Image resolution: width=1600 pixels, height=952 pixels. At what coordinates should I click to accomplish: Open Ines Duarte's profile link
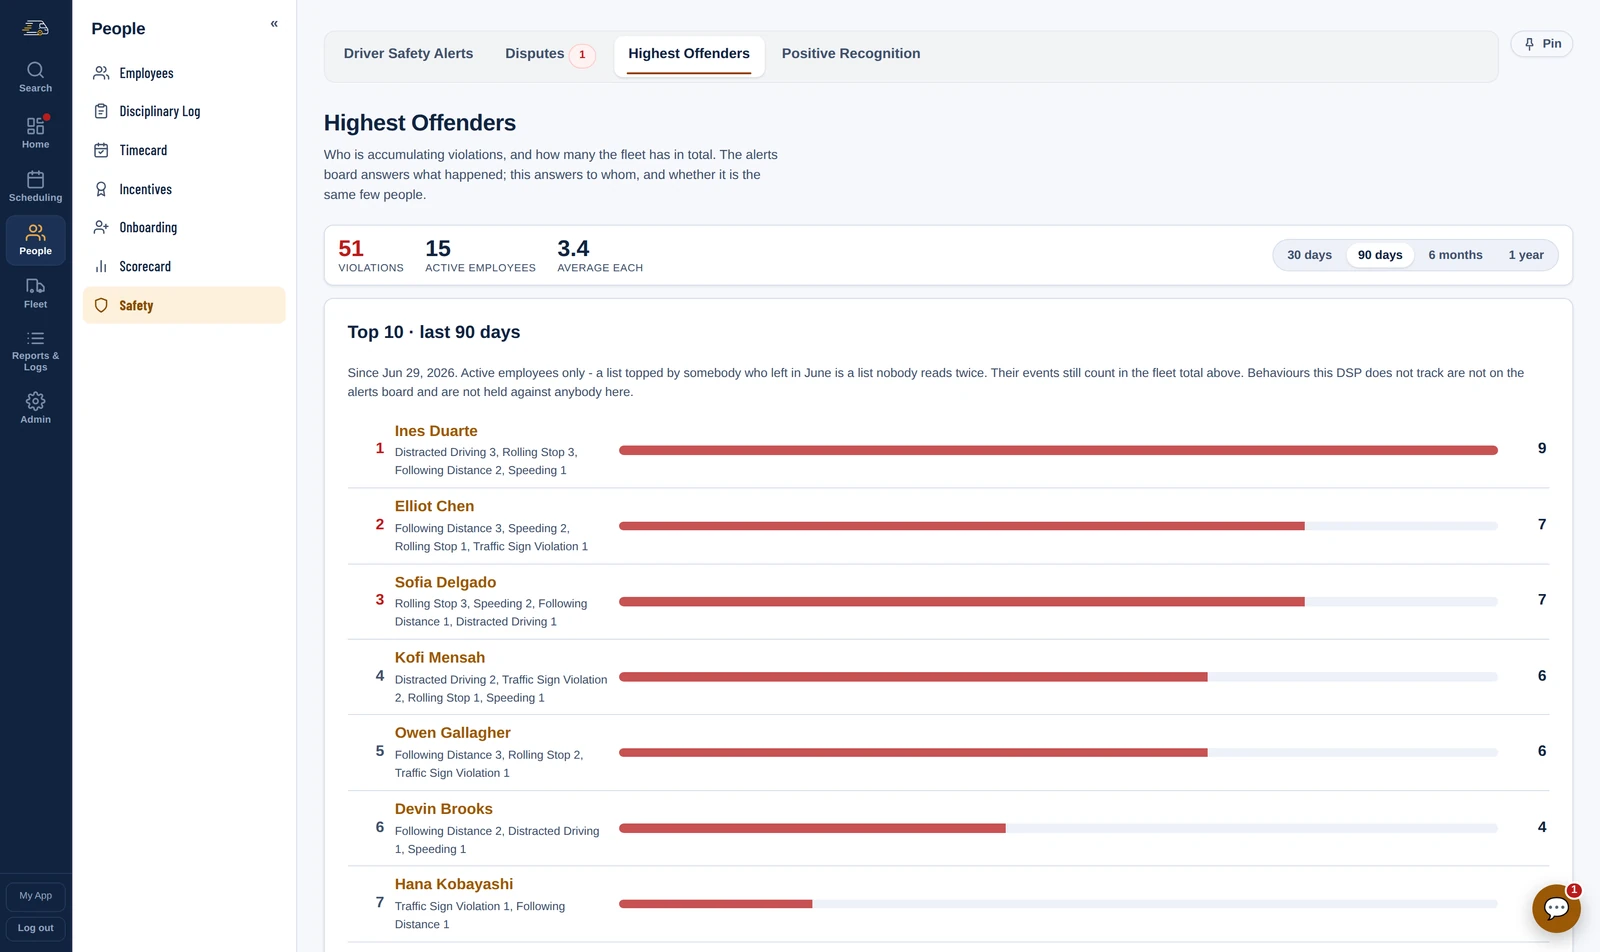click(436, 431)
